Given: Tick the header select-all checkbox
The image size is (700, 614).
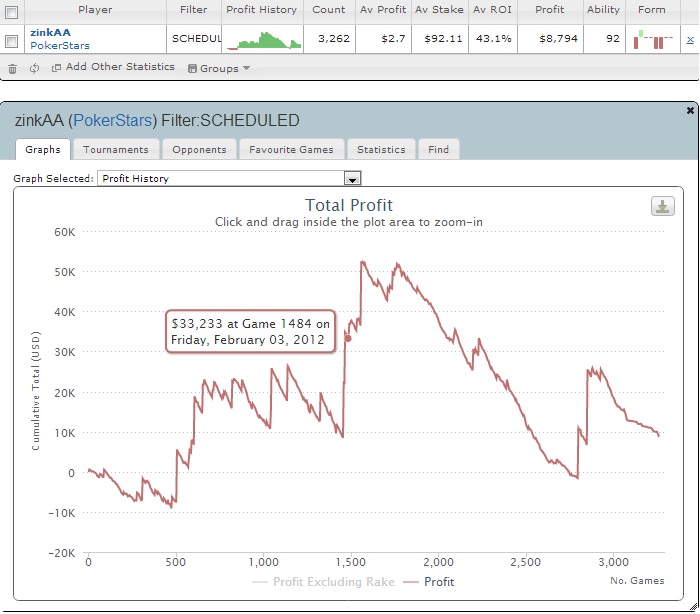Looking at the screenshot, I should click(11, 12).
